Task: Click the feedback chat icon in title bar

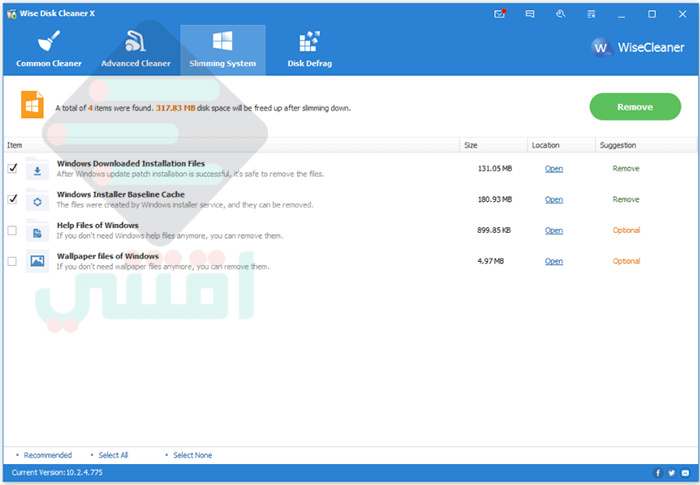Action: 530,14
